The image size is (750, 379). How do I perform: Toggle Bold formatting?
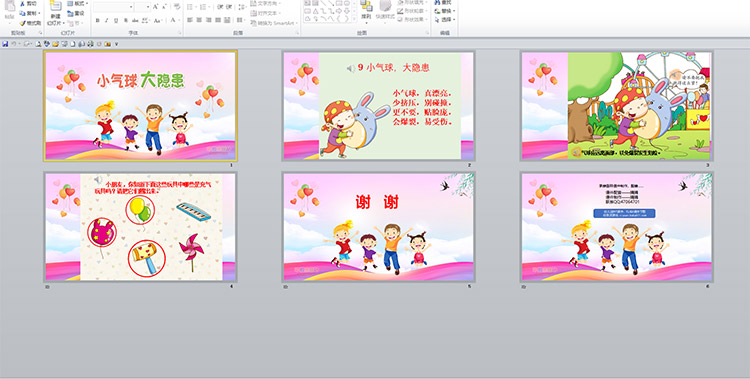coord(97,20)
